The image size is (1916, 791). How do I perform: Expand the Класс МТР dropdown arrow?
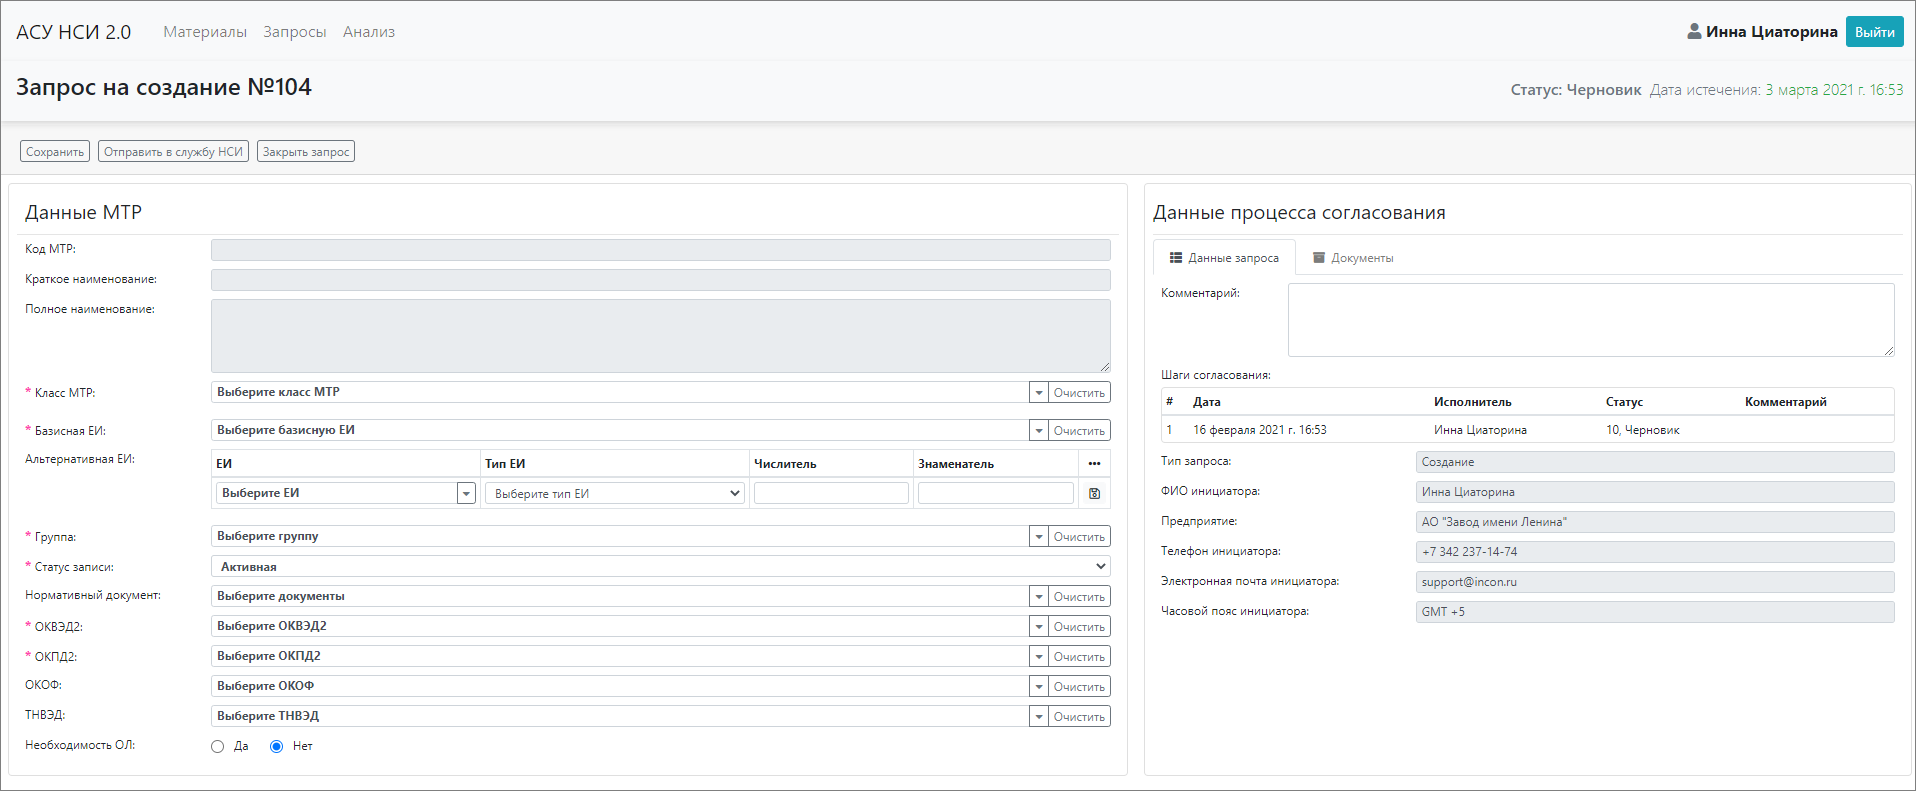pyautogui.click(x=1038, y=393)
